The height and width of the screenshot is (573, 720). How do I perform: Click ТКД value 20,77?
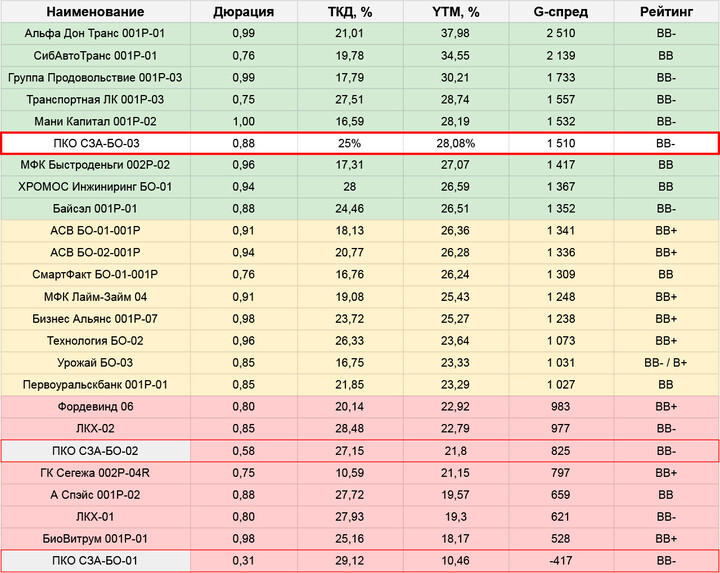click(x=350, y=253)
